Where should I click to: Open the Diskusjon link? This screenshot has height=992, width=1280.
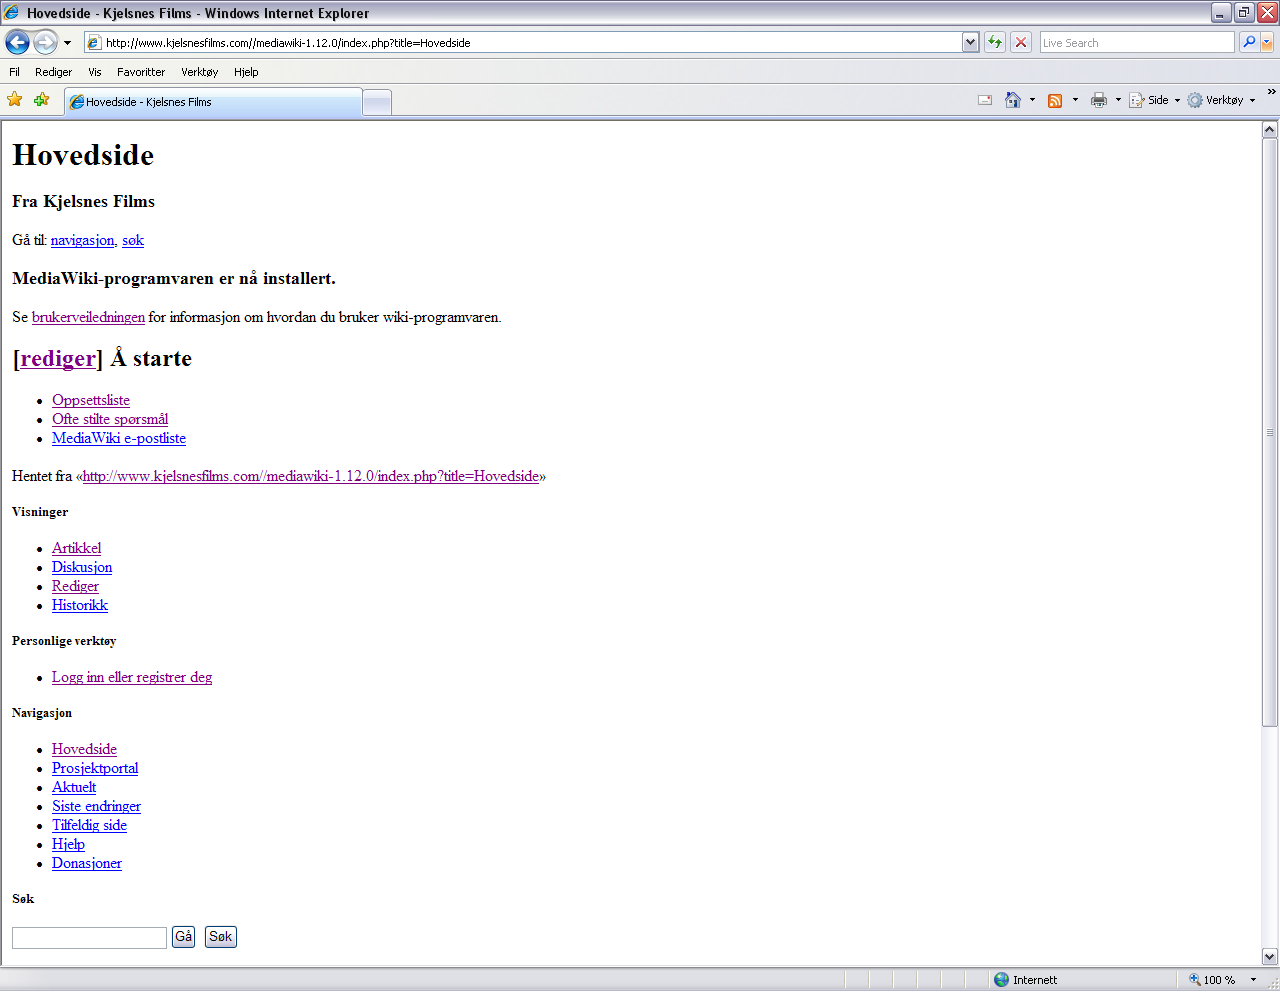click(x=82, y=567)
